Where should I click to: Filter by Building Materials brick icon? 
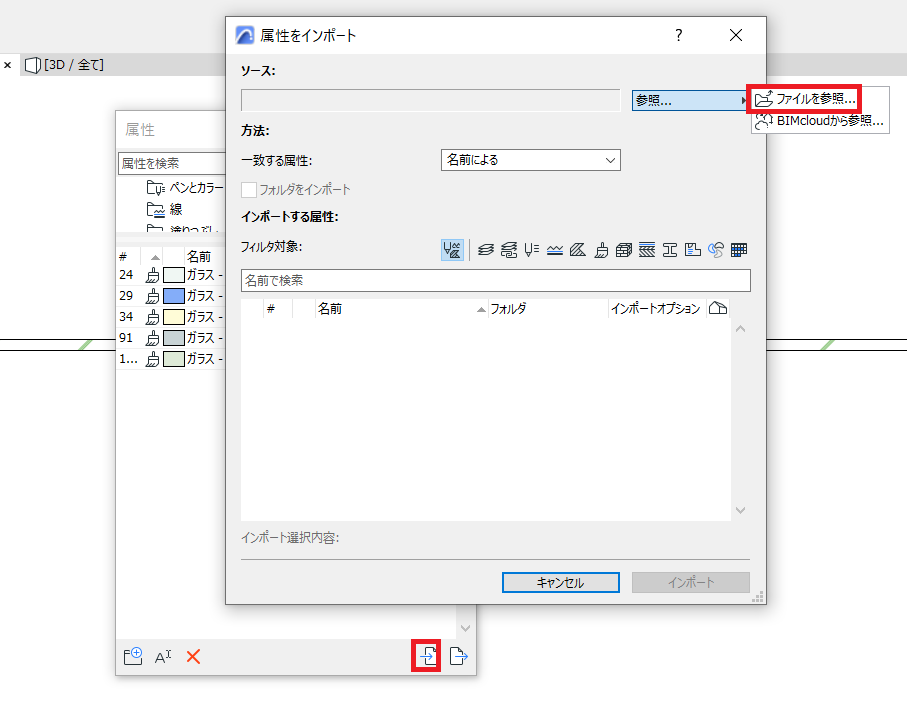pos(624,250)
